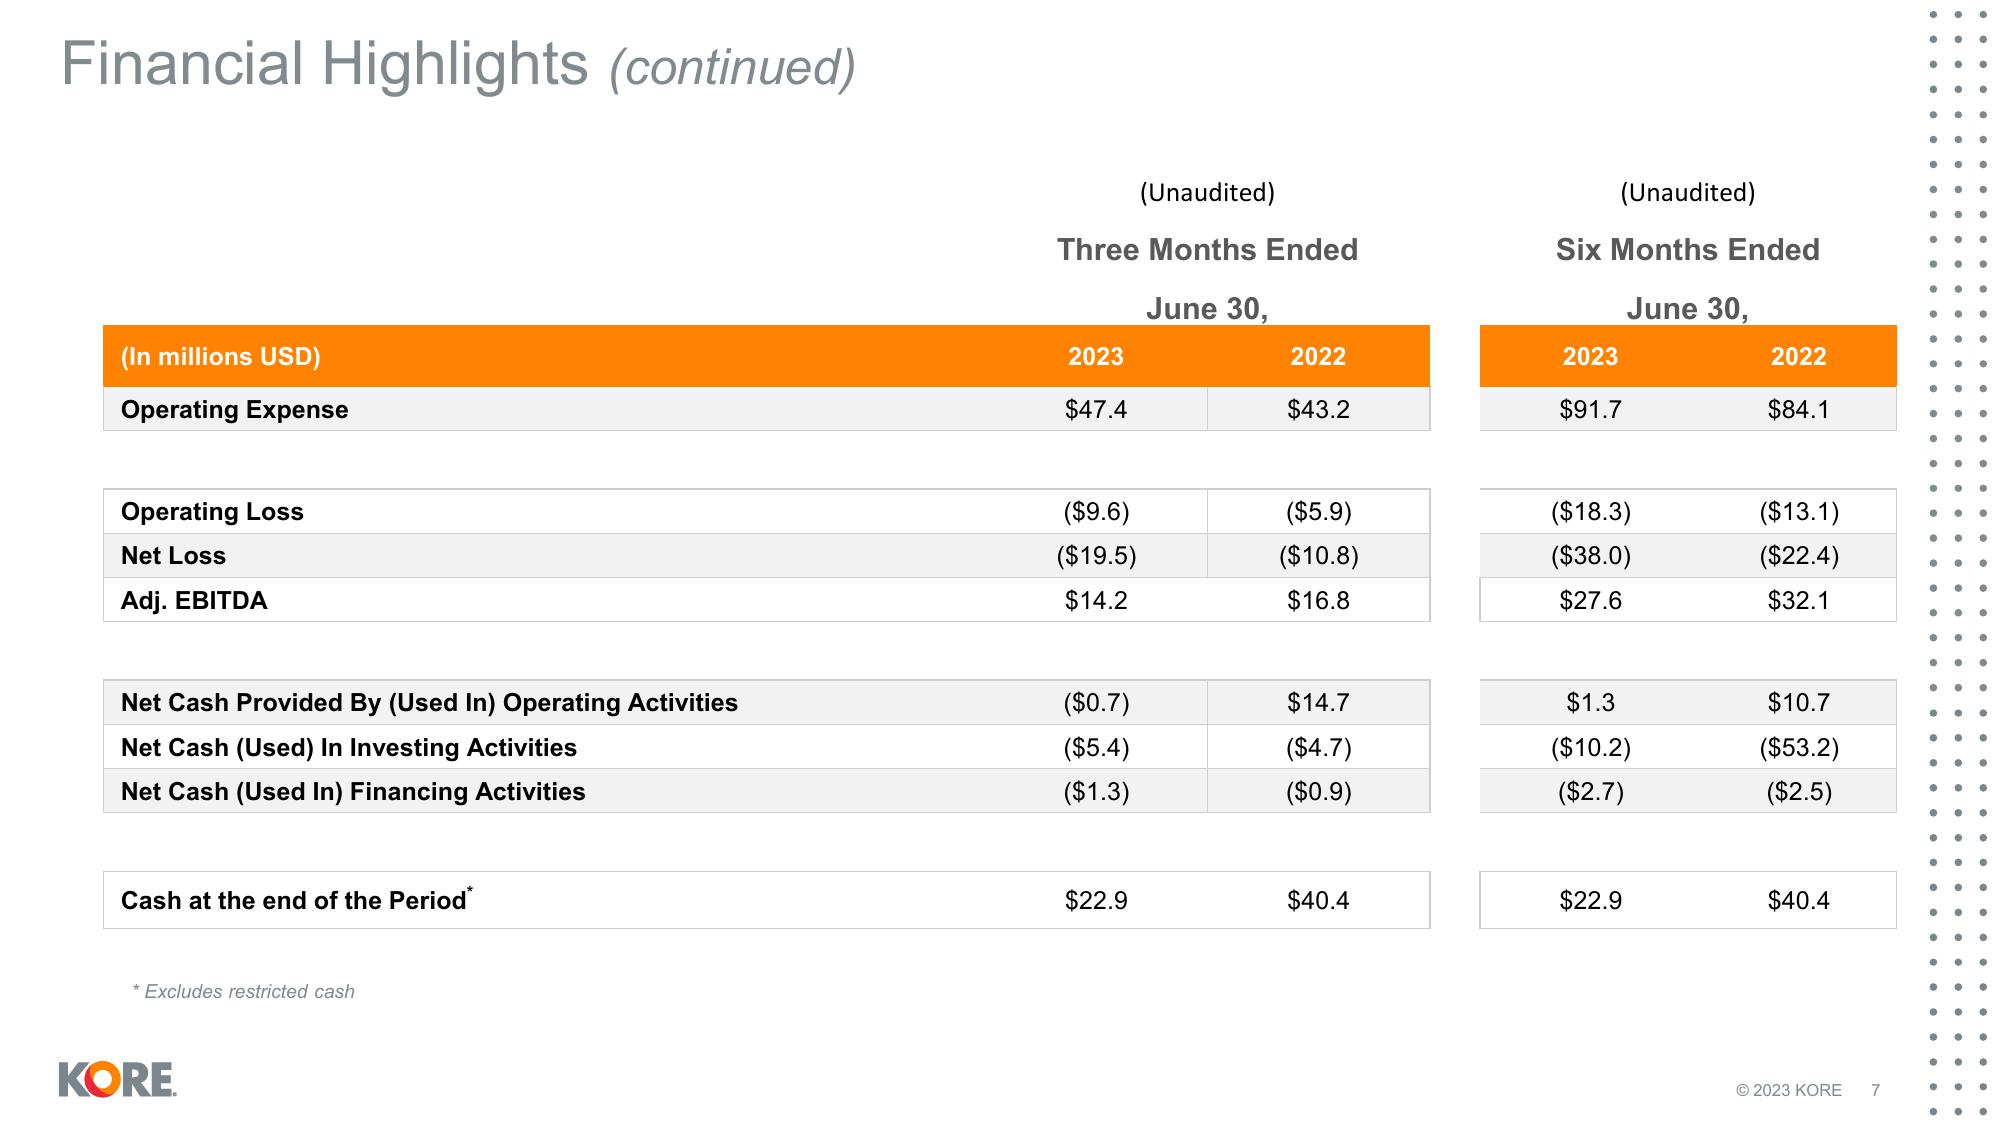Click the "($5.4)" investing activities value

click(x=1096, y=748)
